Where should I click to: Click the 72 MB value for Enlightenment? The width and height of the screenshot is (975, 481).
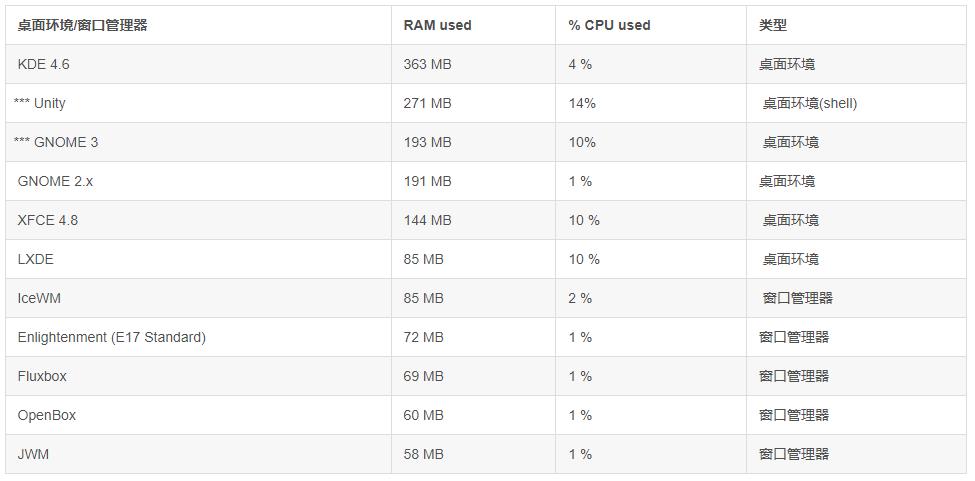(423, 337)
